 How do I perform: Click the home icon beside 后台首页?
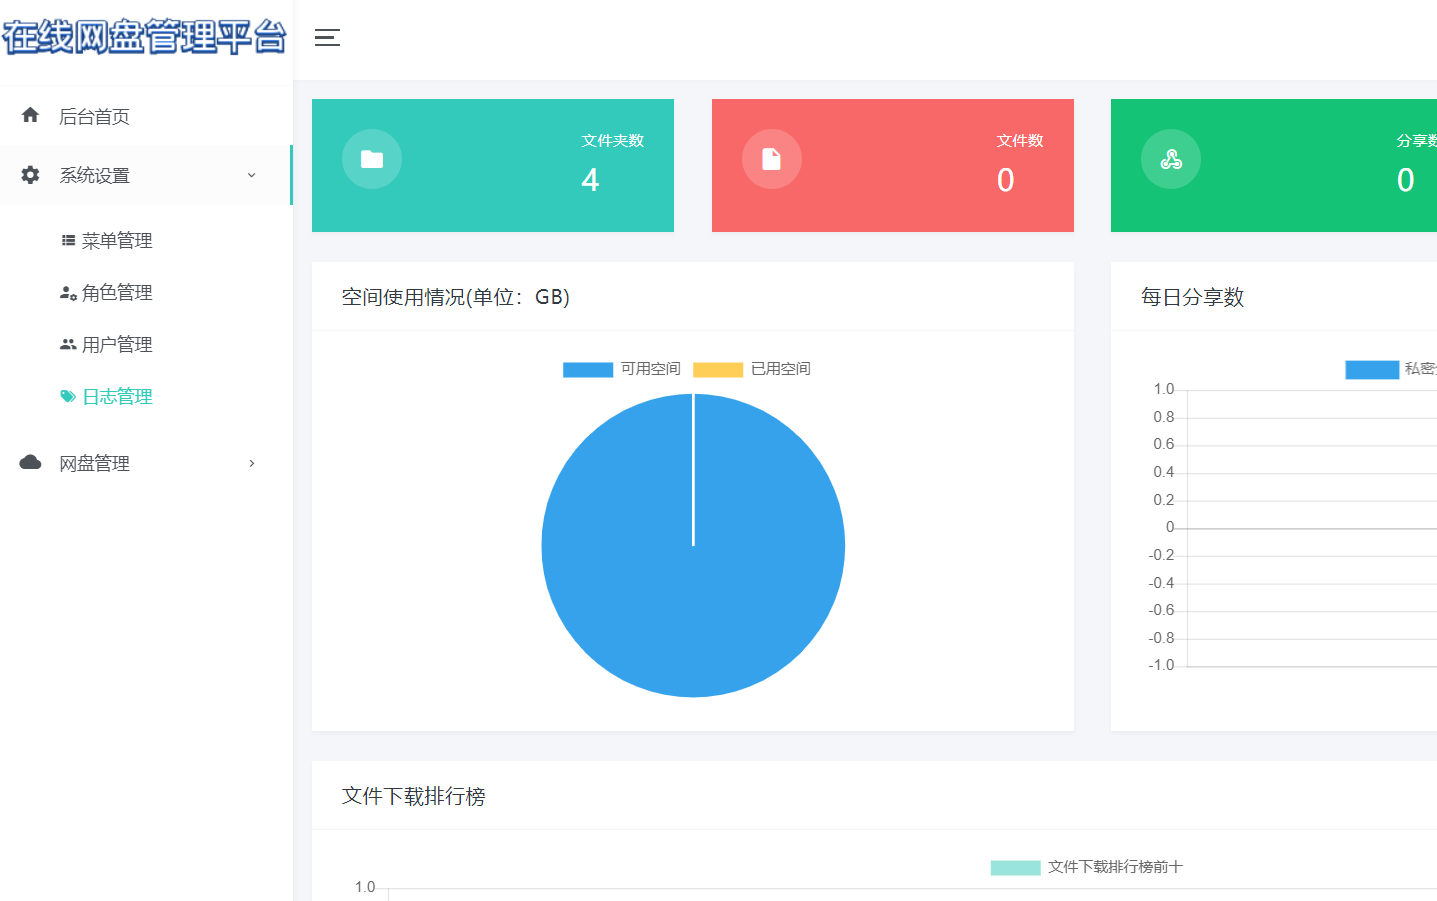tap(29, 115)
